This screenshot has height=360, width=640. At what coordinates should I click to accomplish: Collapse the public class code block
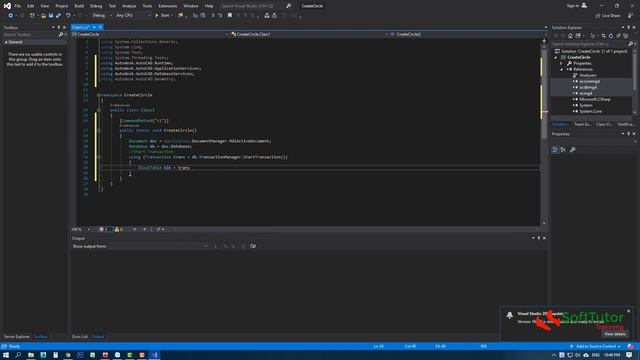click(x=99, y=110)
